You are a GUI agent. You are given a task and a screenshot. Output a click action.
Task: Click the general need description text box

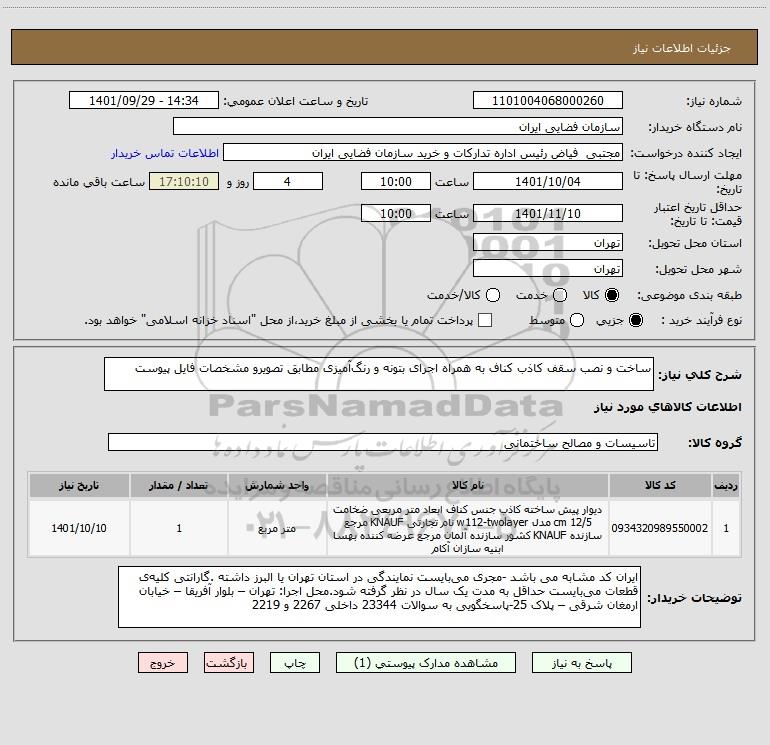pyautogui.click(x=379, y=374)
